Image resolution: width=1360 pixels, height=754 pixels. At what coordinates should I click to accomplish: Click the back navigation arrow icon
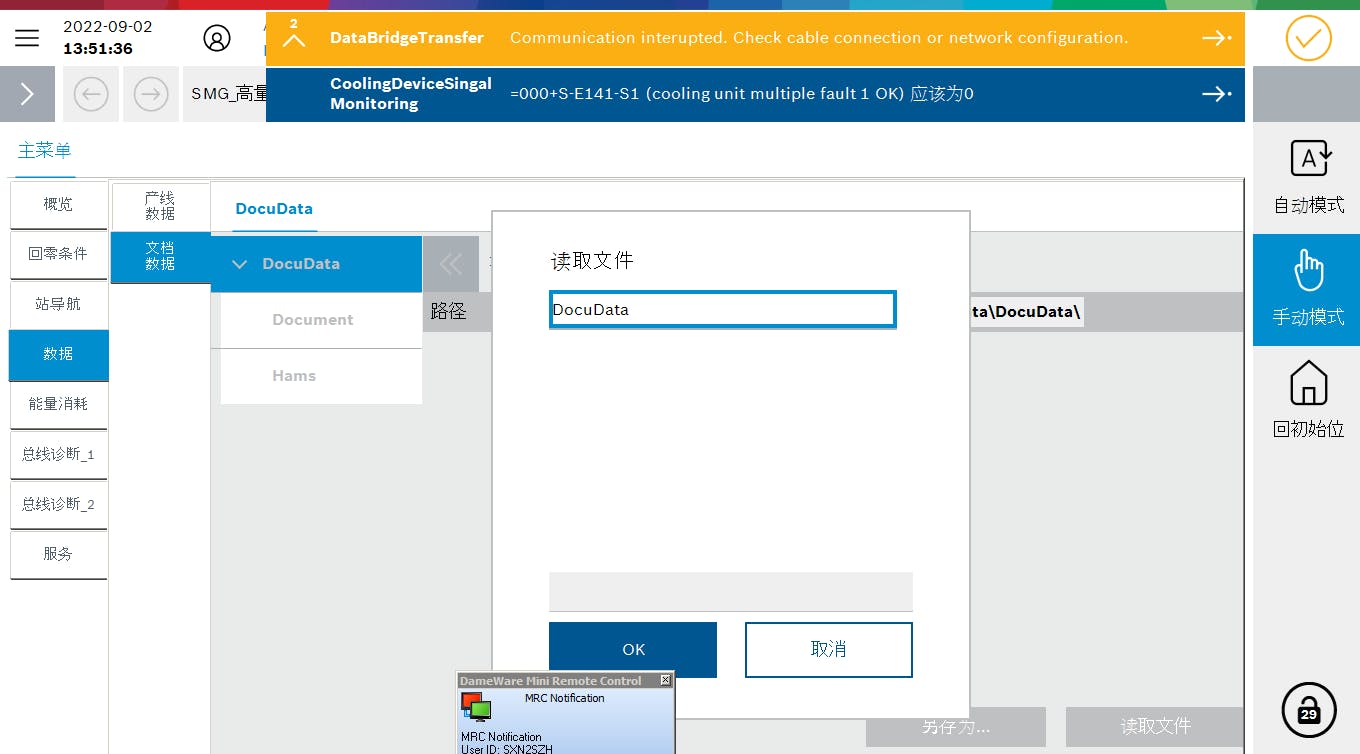(91, 94)
